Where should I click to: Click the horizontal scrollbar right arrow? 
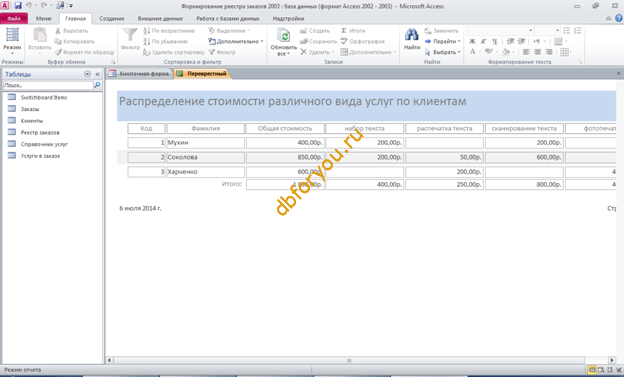point(612,360)
